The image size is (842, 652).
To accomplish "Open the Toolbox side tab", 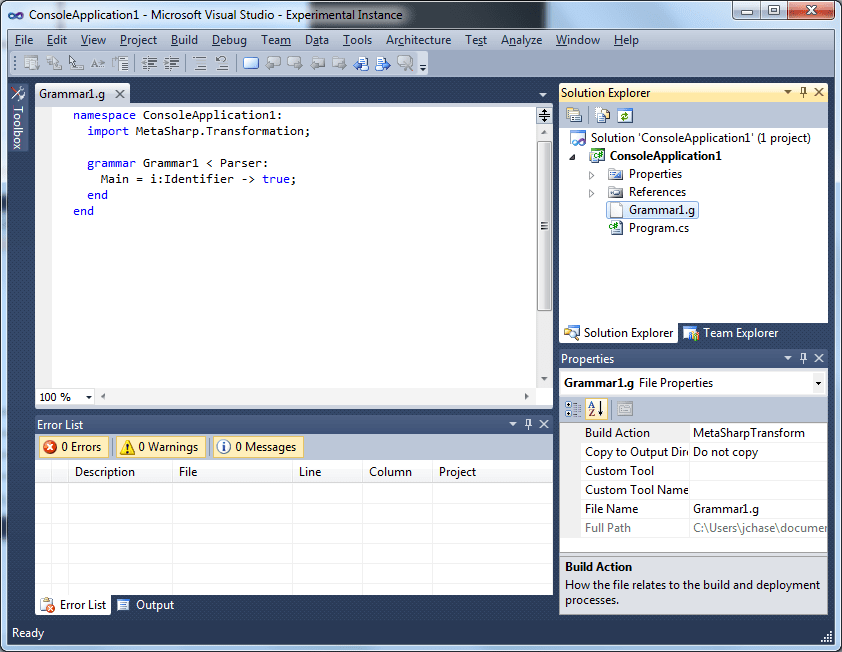I will tap(18, 118).
